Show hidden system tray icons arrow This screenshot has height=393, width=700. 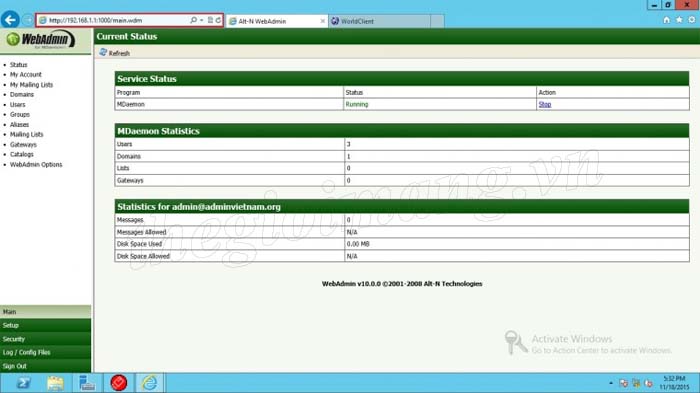[611, 383]
